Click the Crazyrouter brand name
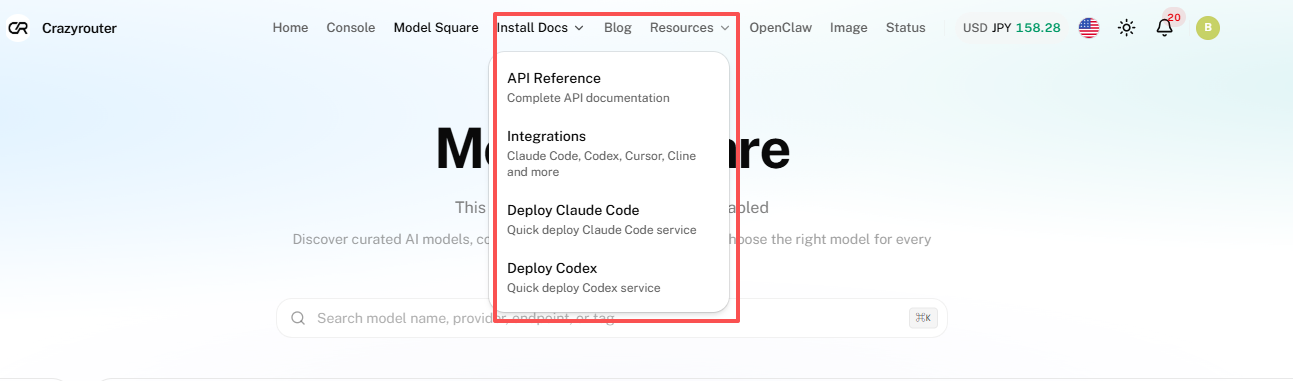The image size is (1293, 381). (79, 28)
